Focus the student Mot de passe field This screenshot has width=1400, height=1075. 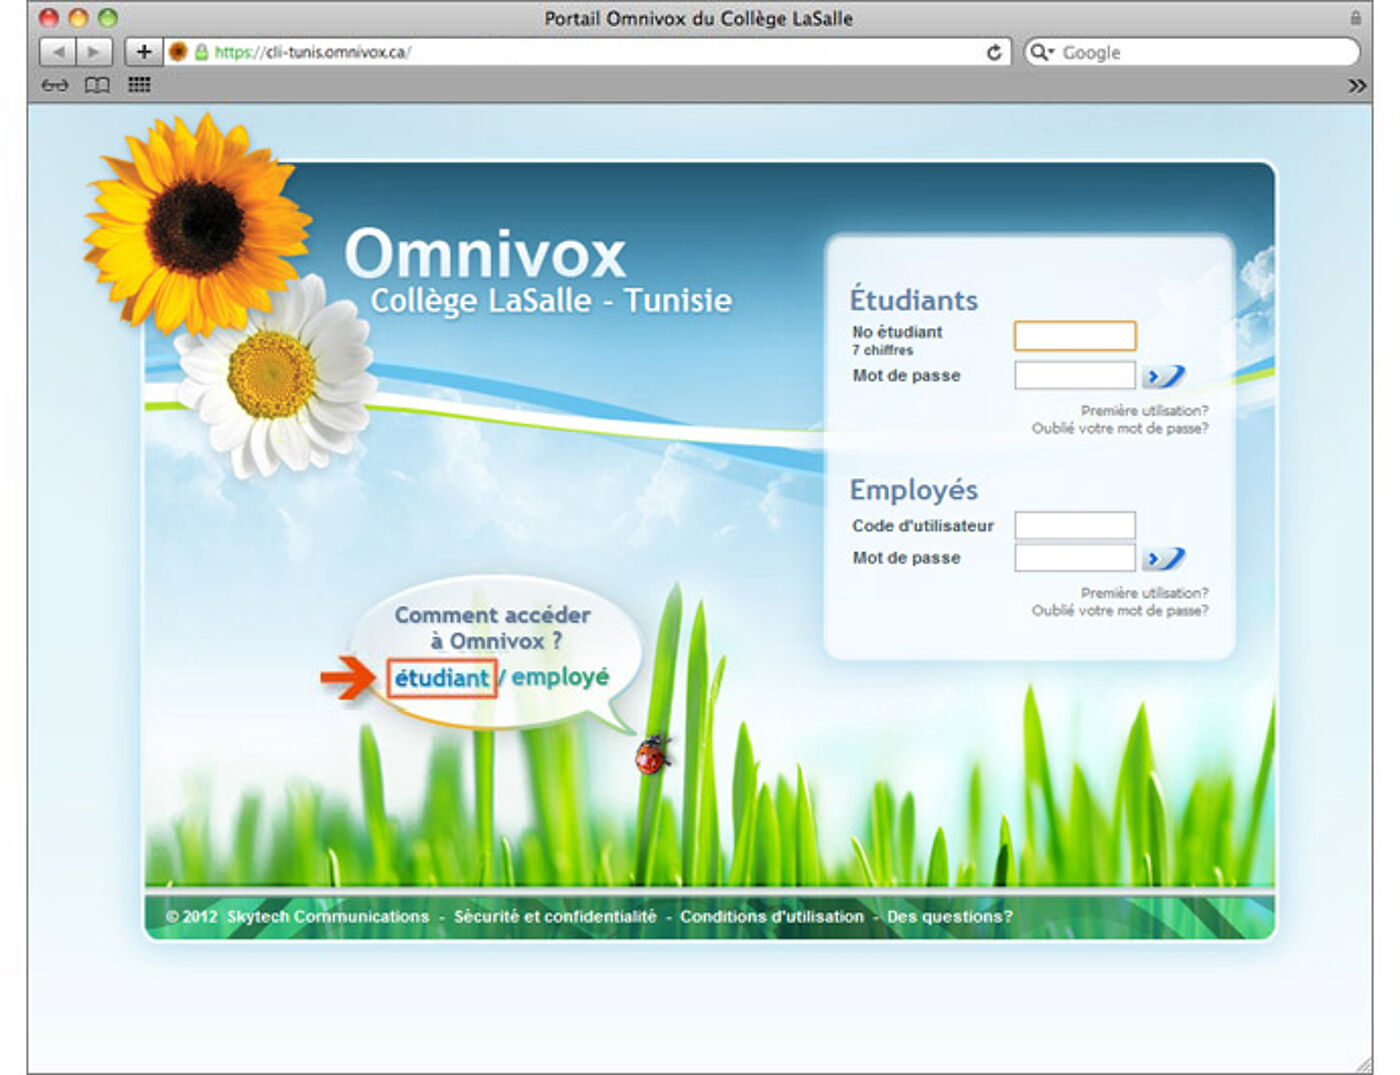(1075, 375)
